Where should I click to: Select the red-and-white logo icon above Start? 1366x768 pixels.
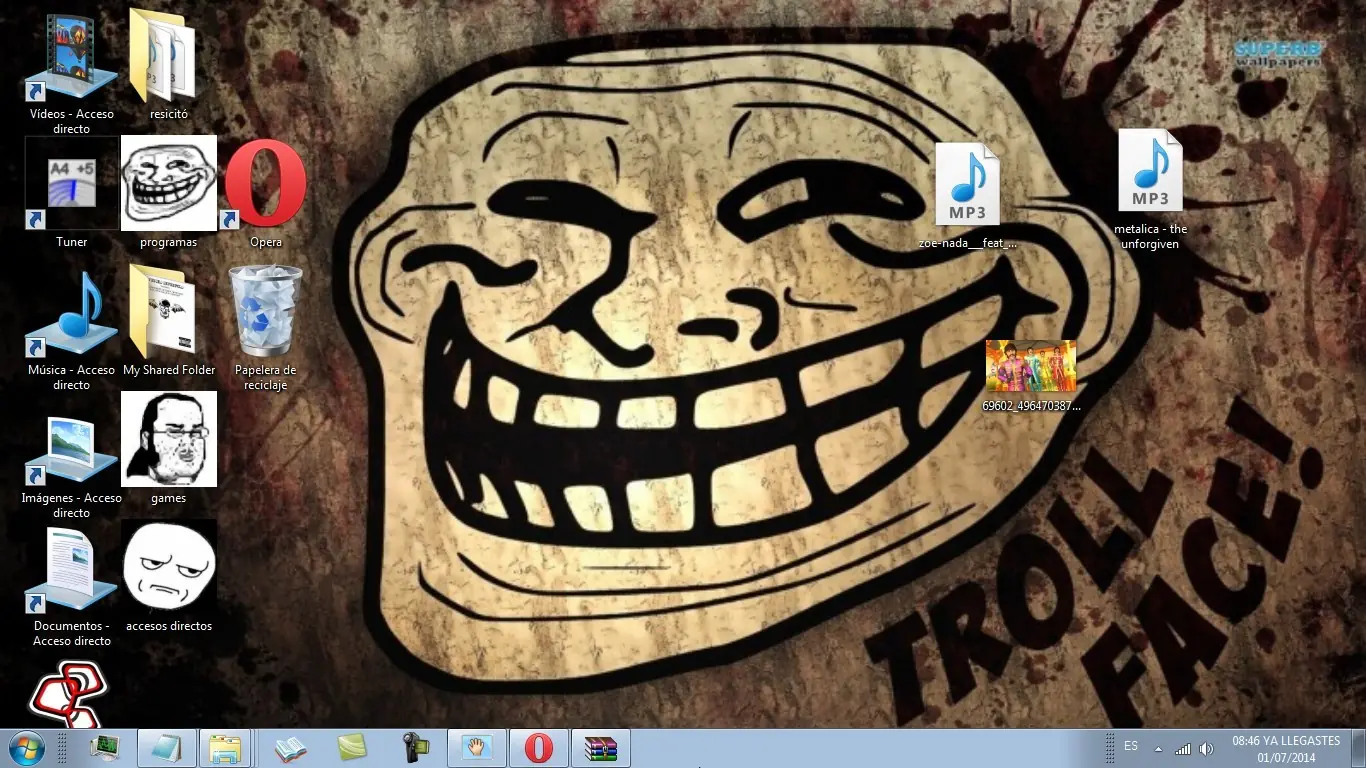68,694
